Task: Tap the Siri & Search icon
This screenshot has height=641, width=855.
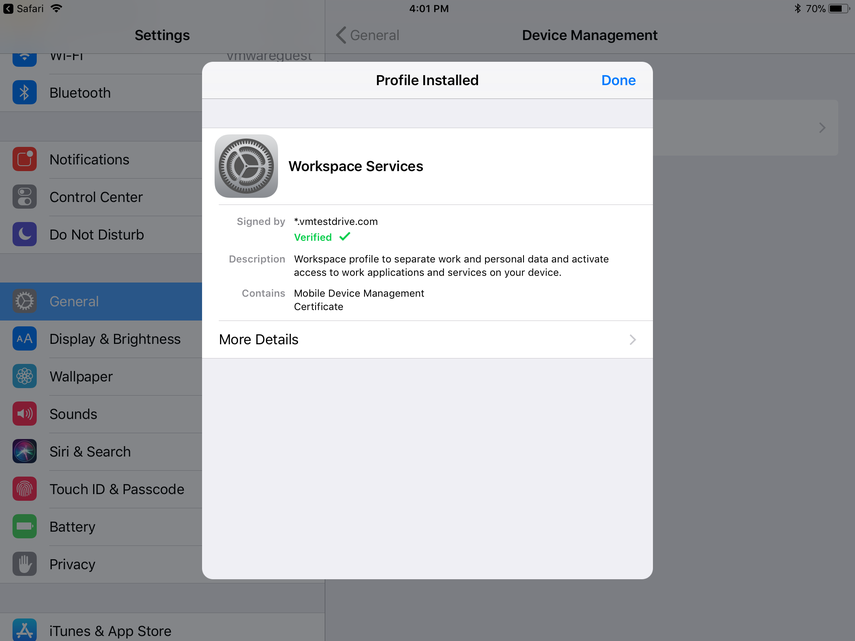Action: point(25,451)
